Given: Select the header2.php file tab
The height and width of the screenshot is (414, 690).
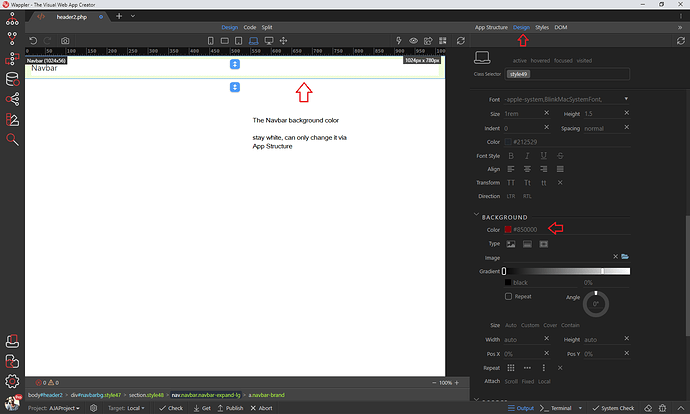Looking at the screenshot, I should pyautogui.click(x=71, y=17).
